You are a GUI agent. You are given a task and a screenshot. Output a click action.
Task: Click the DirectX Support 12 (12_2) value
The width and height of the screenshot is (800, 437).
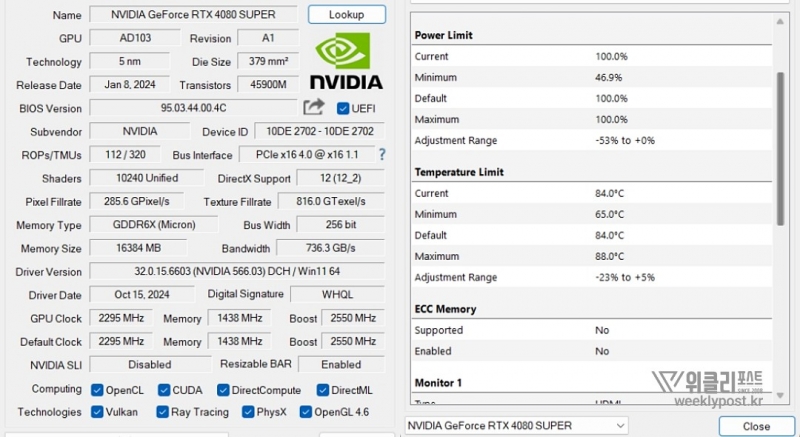coord(341,178)
